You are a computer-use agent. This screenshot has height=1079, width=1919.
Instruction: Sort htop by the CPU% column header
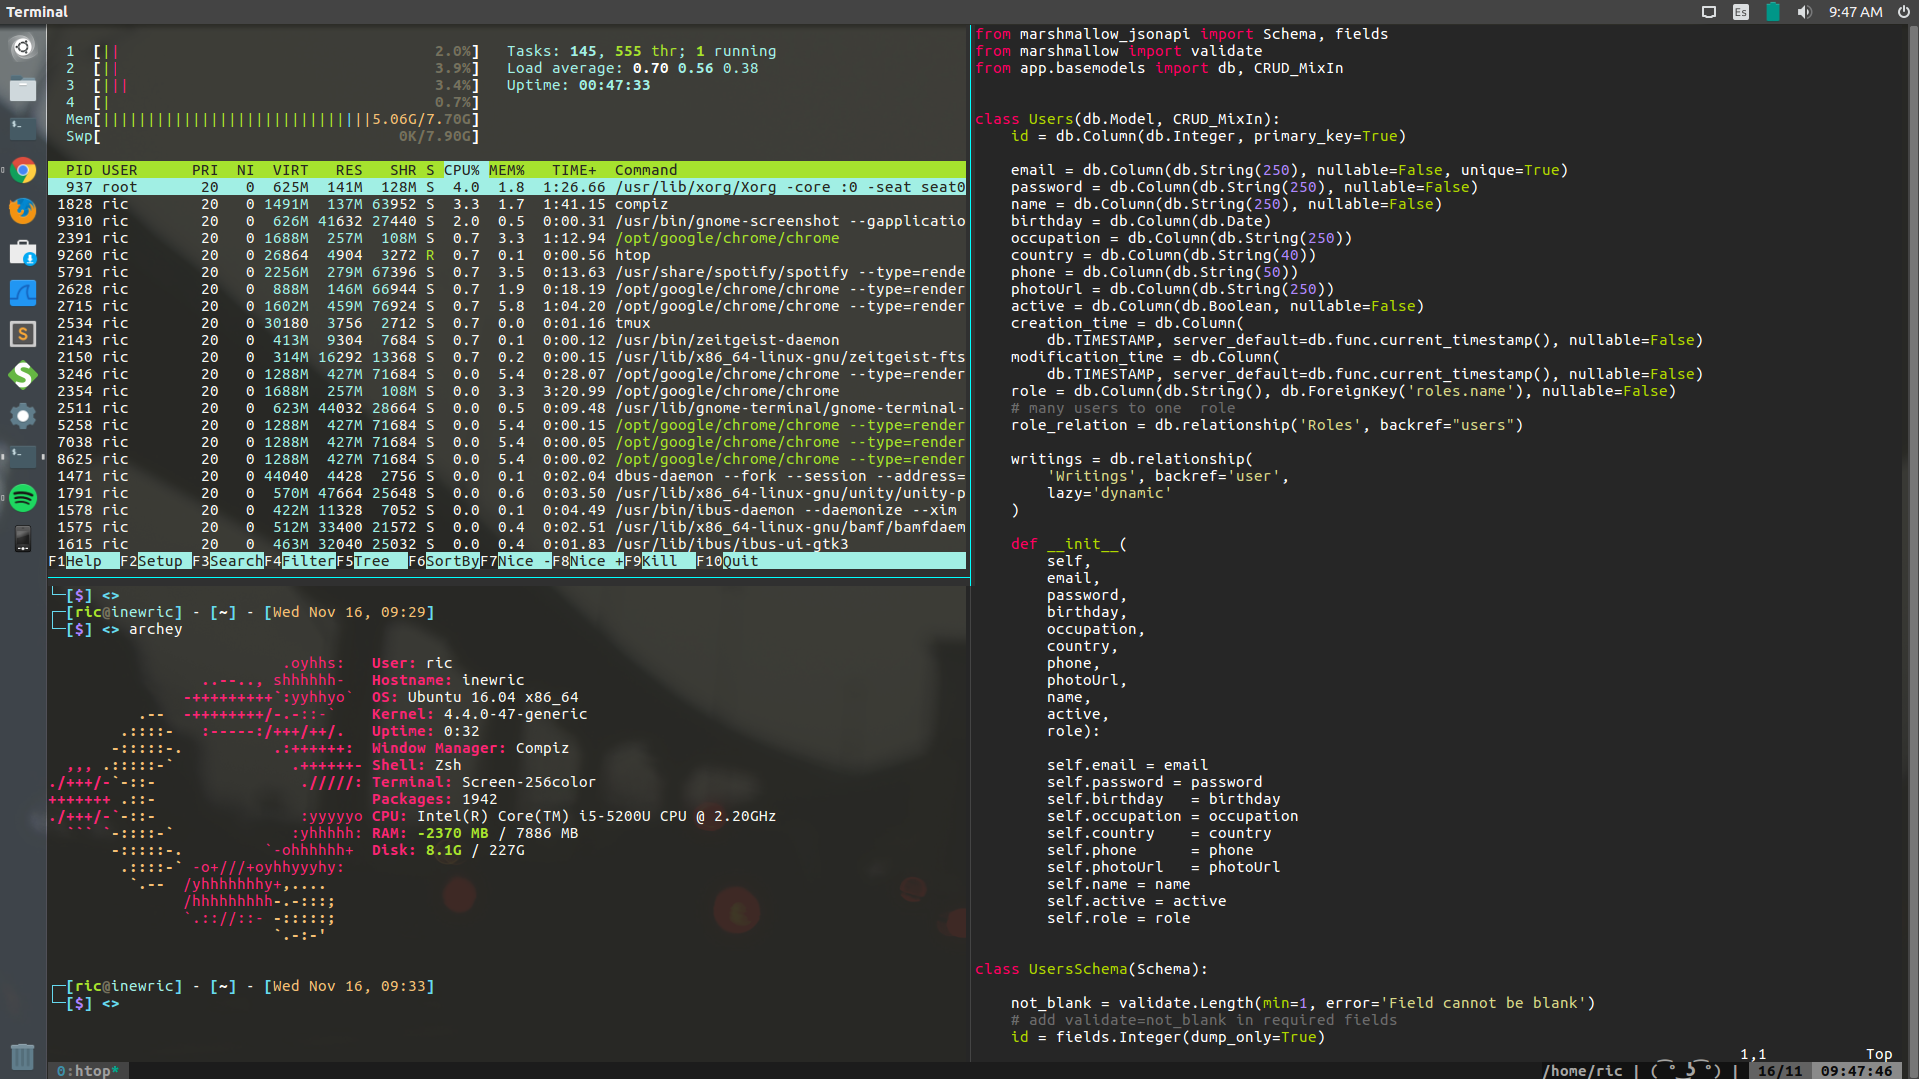pos(461,170)
